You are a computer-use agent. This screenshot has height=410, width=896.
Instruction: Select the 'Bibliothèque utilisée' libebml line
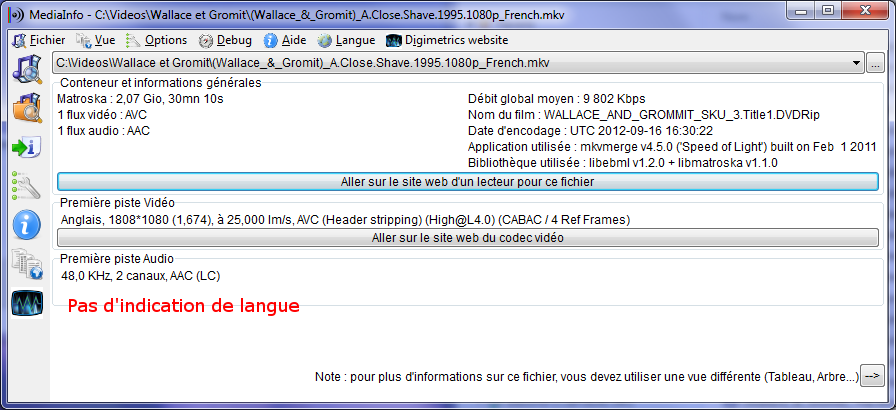coord(623,163)
